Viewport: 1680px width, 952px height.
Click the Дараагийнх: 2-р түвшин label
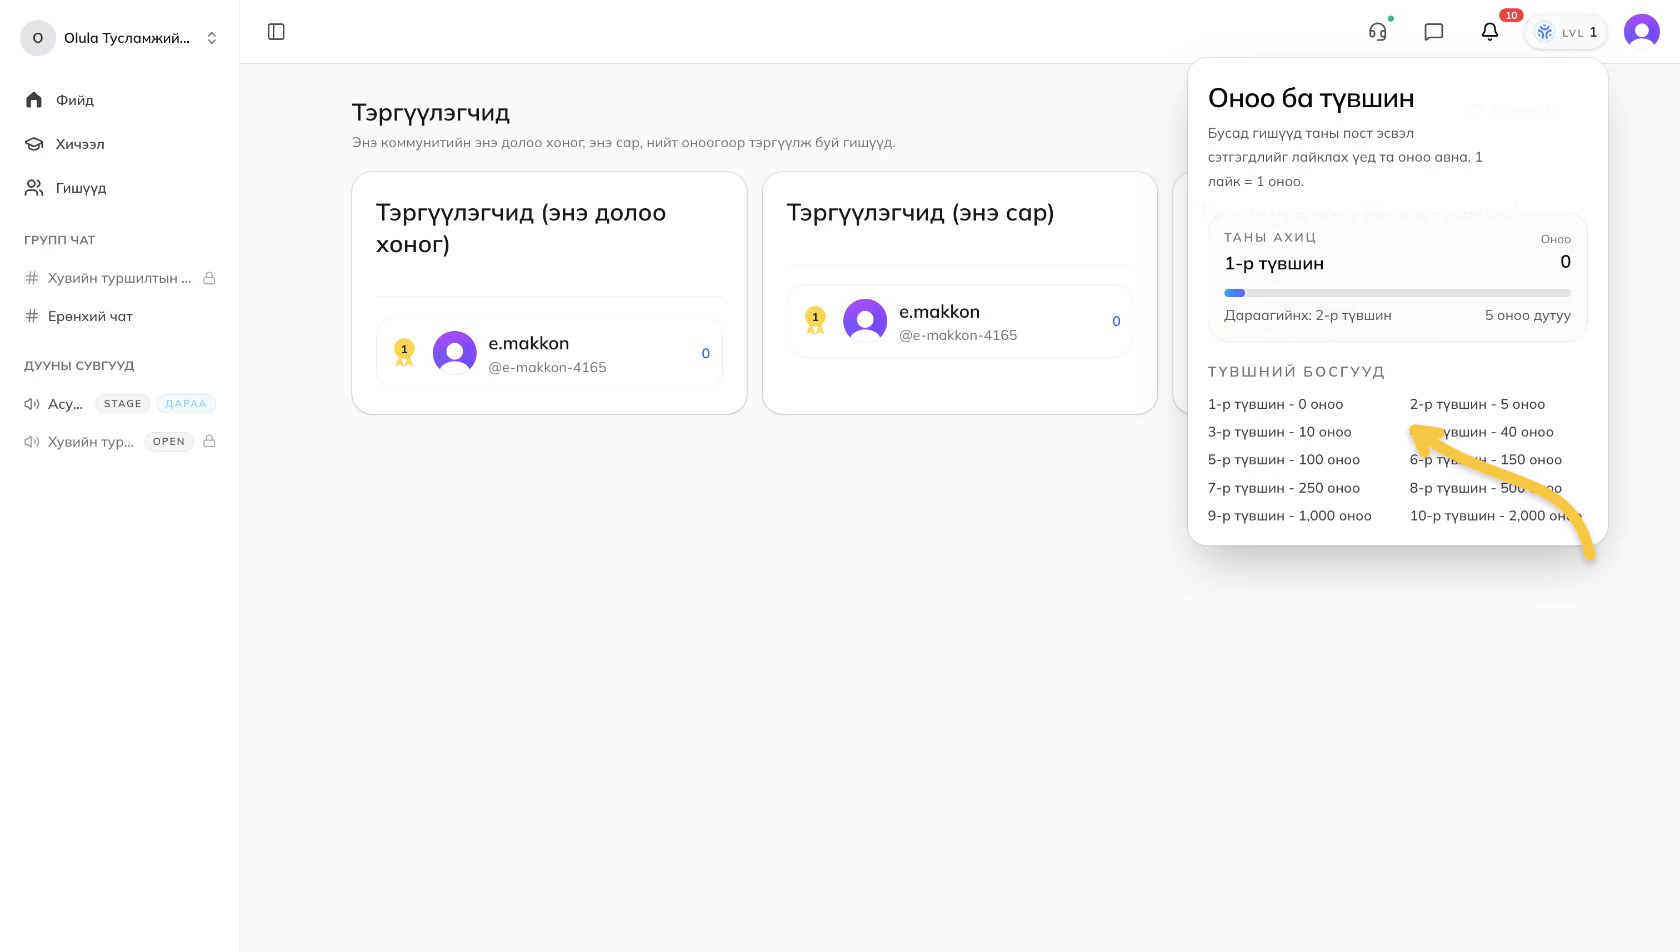[x=1308, y=315]
